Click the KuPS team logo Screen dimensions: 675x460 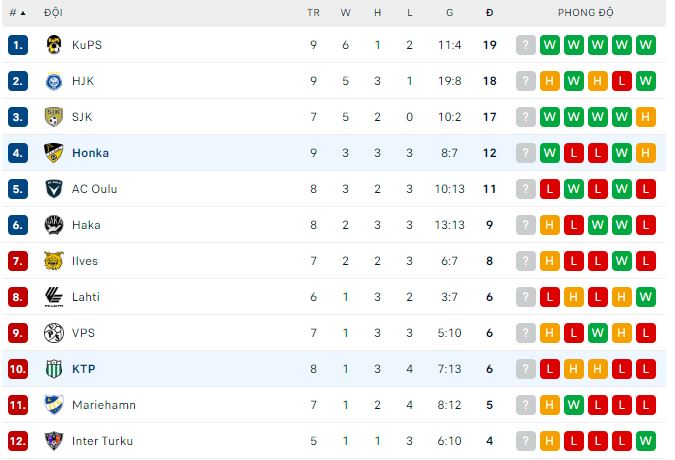coord(54,45)
